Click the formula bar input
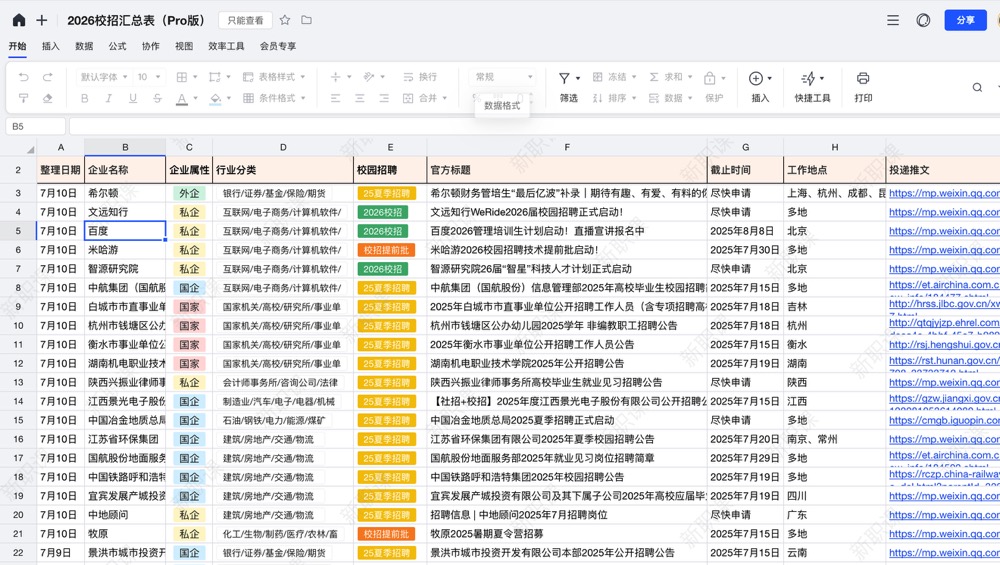The height and width of the screenshot is (565, 1000). click(x=534, y=126)
